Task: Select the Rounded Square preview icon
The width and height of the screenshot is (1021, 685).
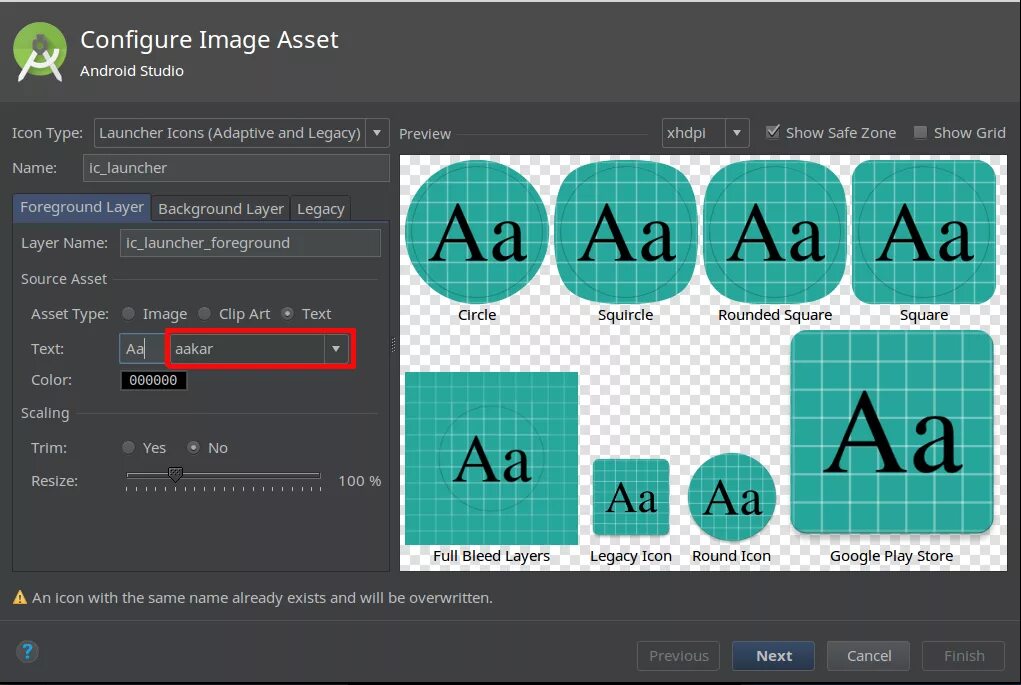Action: point(775,232)
